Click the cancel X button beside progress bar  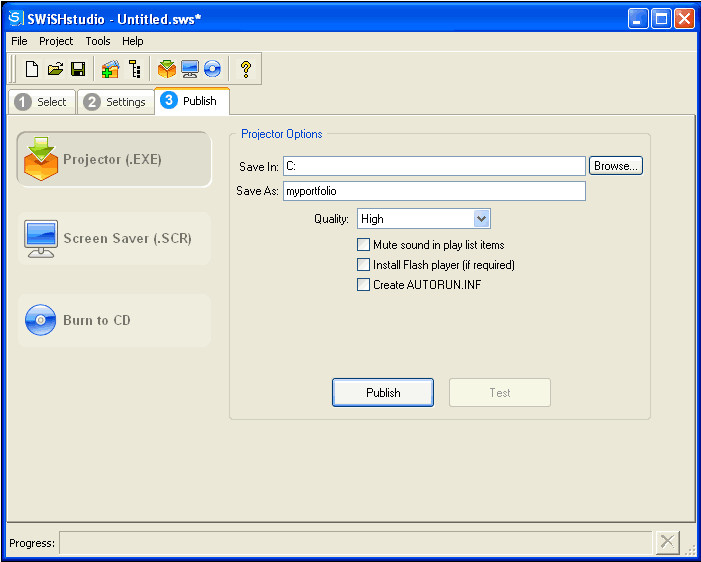point(667,542)
